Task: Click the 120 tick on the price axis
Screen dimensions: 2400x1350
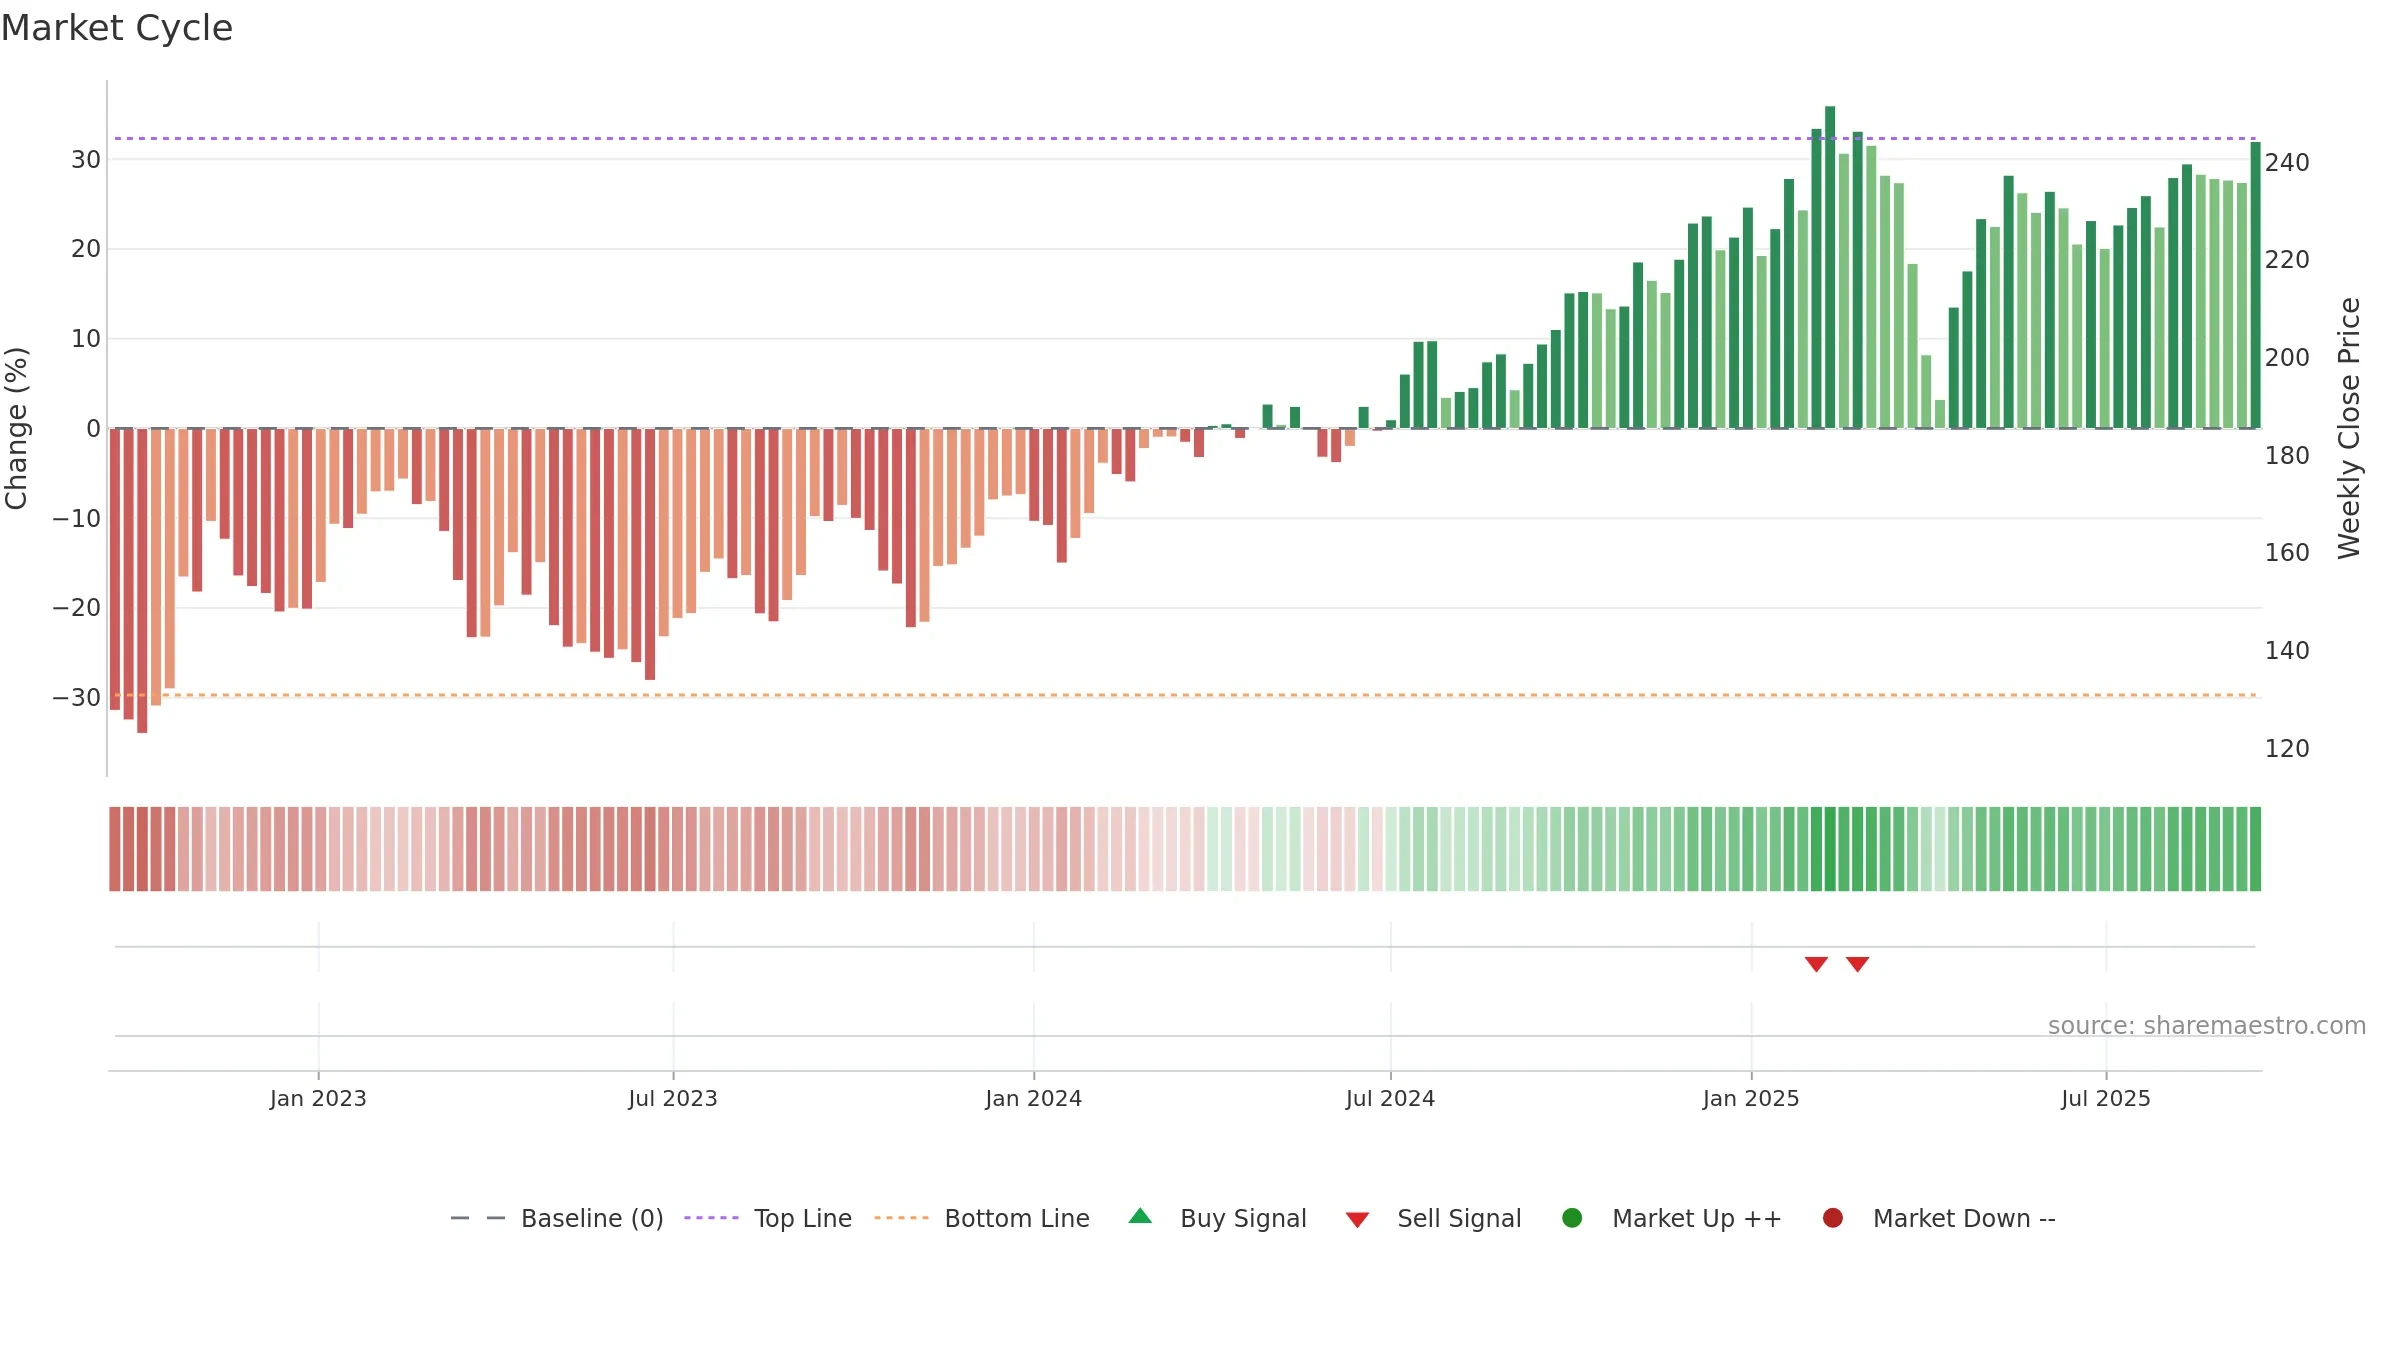Action: click(2287, 749)
